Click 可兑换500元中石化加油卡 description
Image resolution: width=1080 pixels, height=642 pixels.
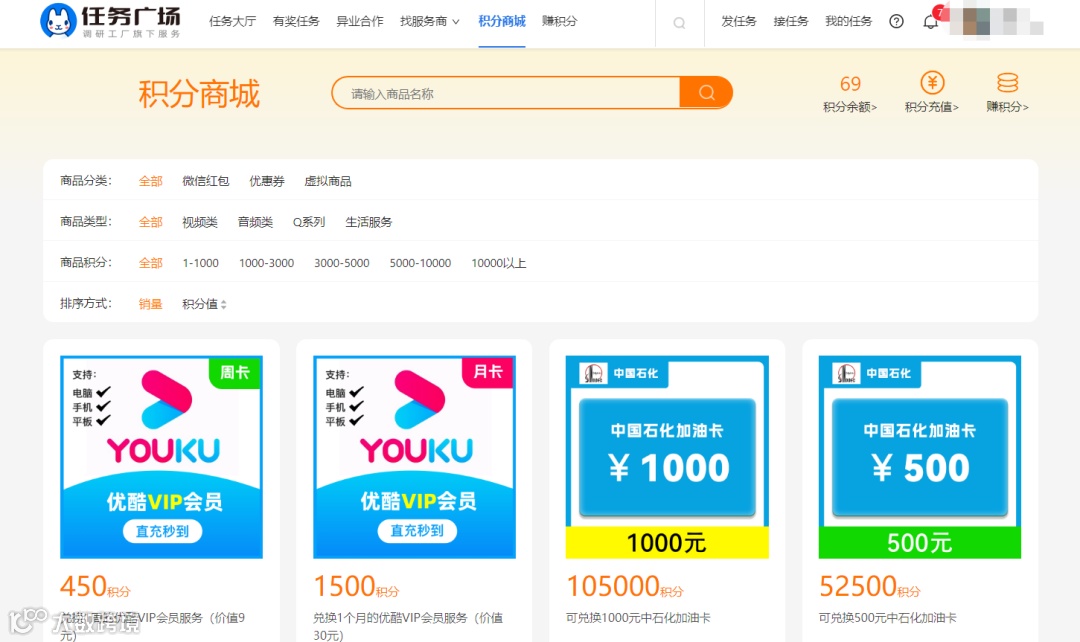tap(887, 618)
